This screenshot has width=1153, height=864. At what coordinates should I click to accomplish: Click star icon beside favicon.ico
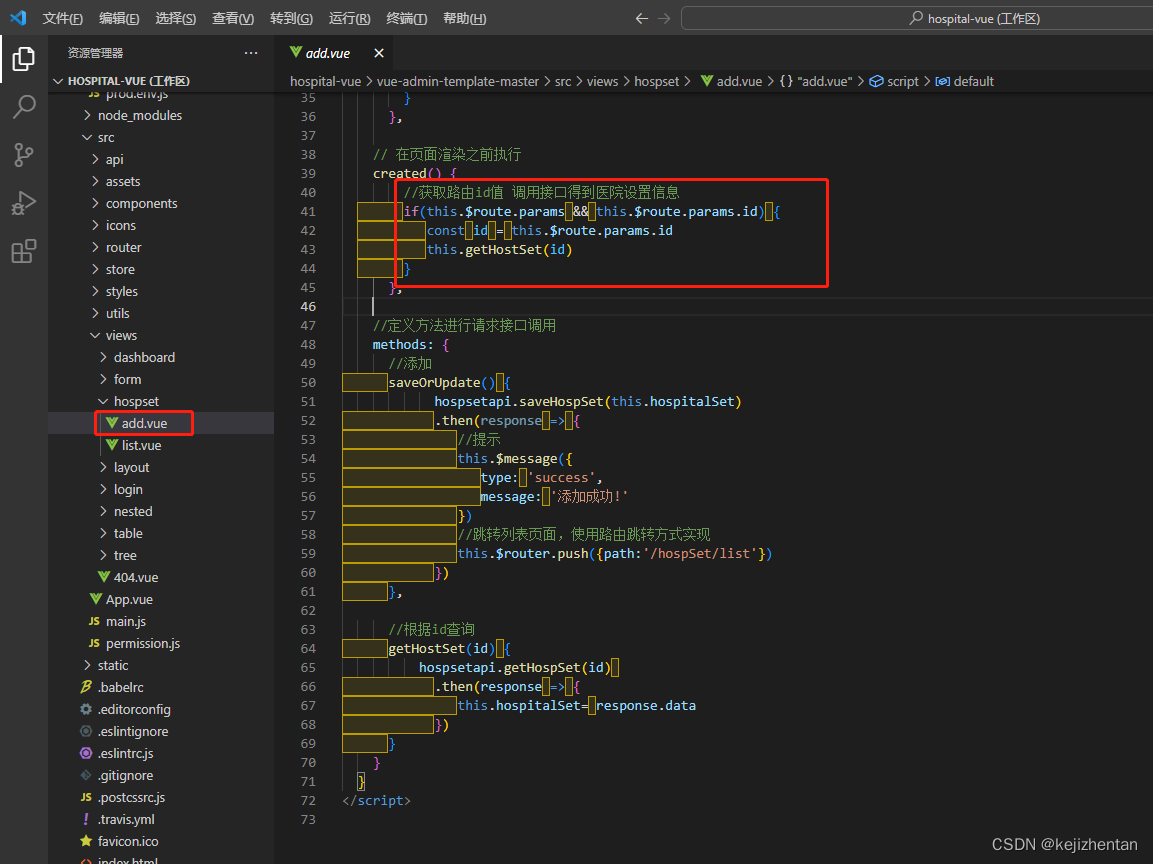point(86,840)
